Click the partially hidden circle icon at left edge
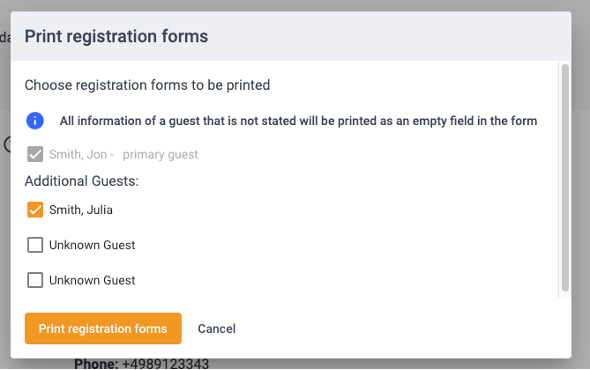590x370 pixels. [7, 144]
